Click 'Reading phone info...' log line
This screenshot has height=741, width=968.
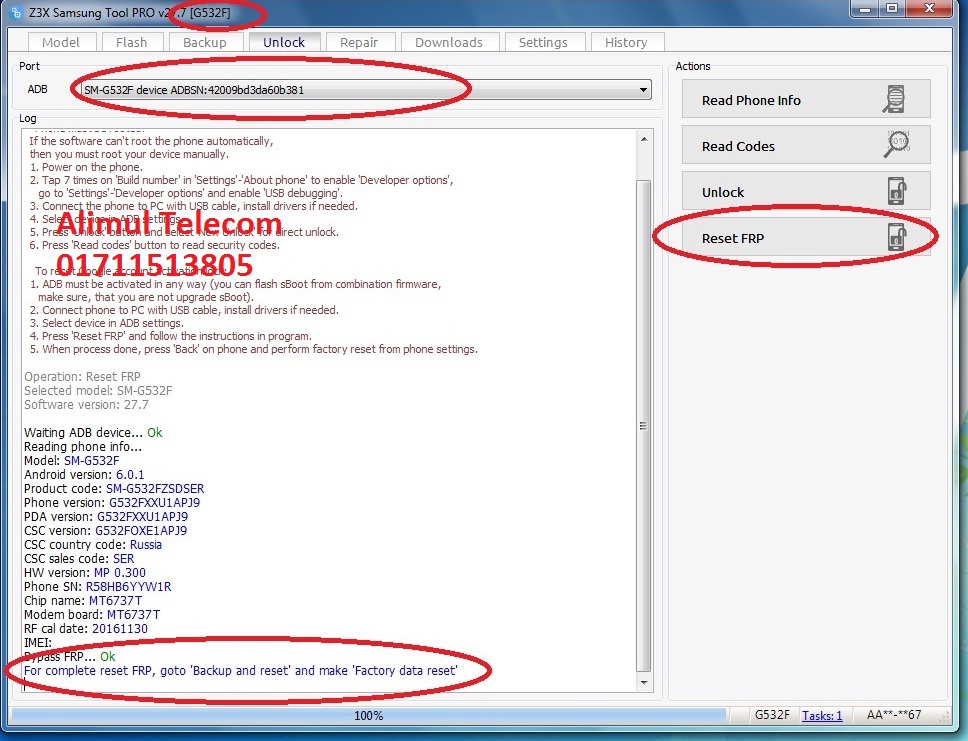tap(83, 446)
